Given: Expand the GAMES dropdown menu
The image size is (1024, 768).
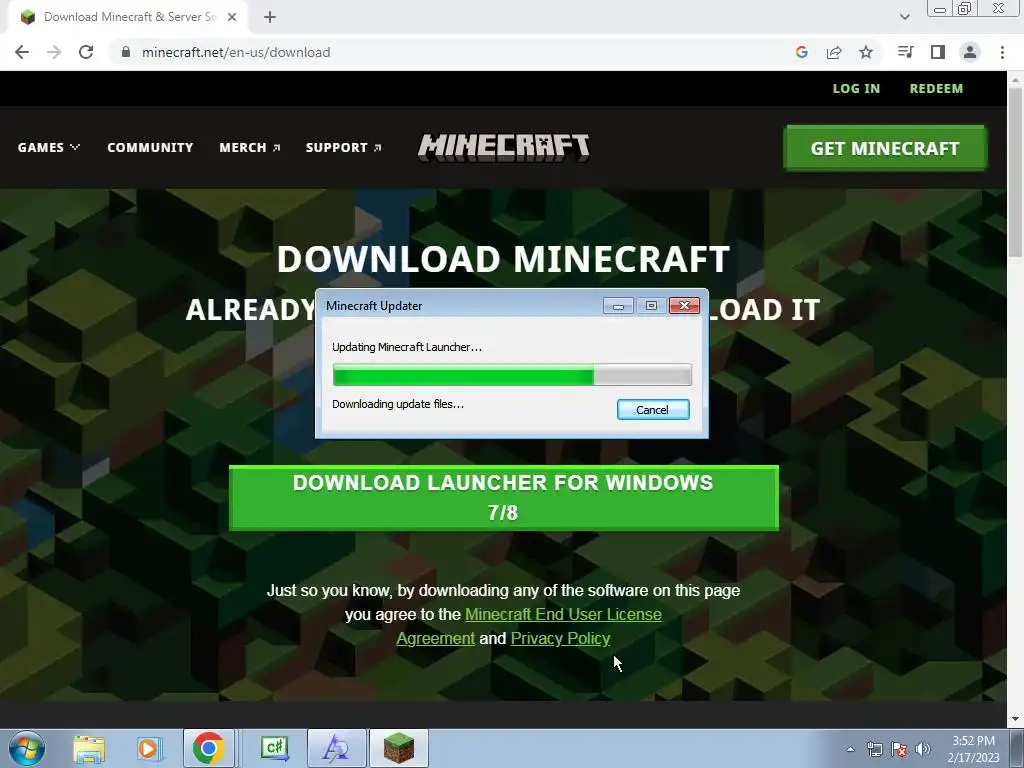Looking at the screenshot, I should pyautogui.click(x=49, y=148).
